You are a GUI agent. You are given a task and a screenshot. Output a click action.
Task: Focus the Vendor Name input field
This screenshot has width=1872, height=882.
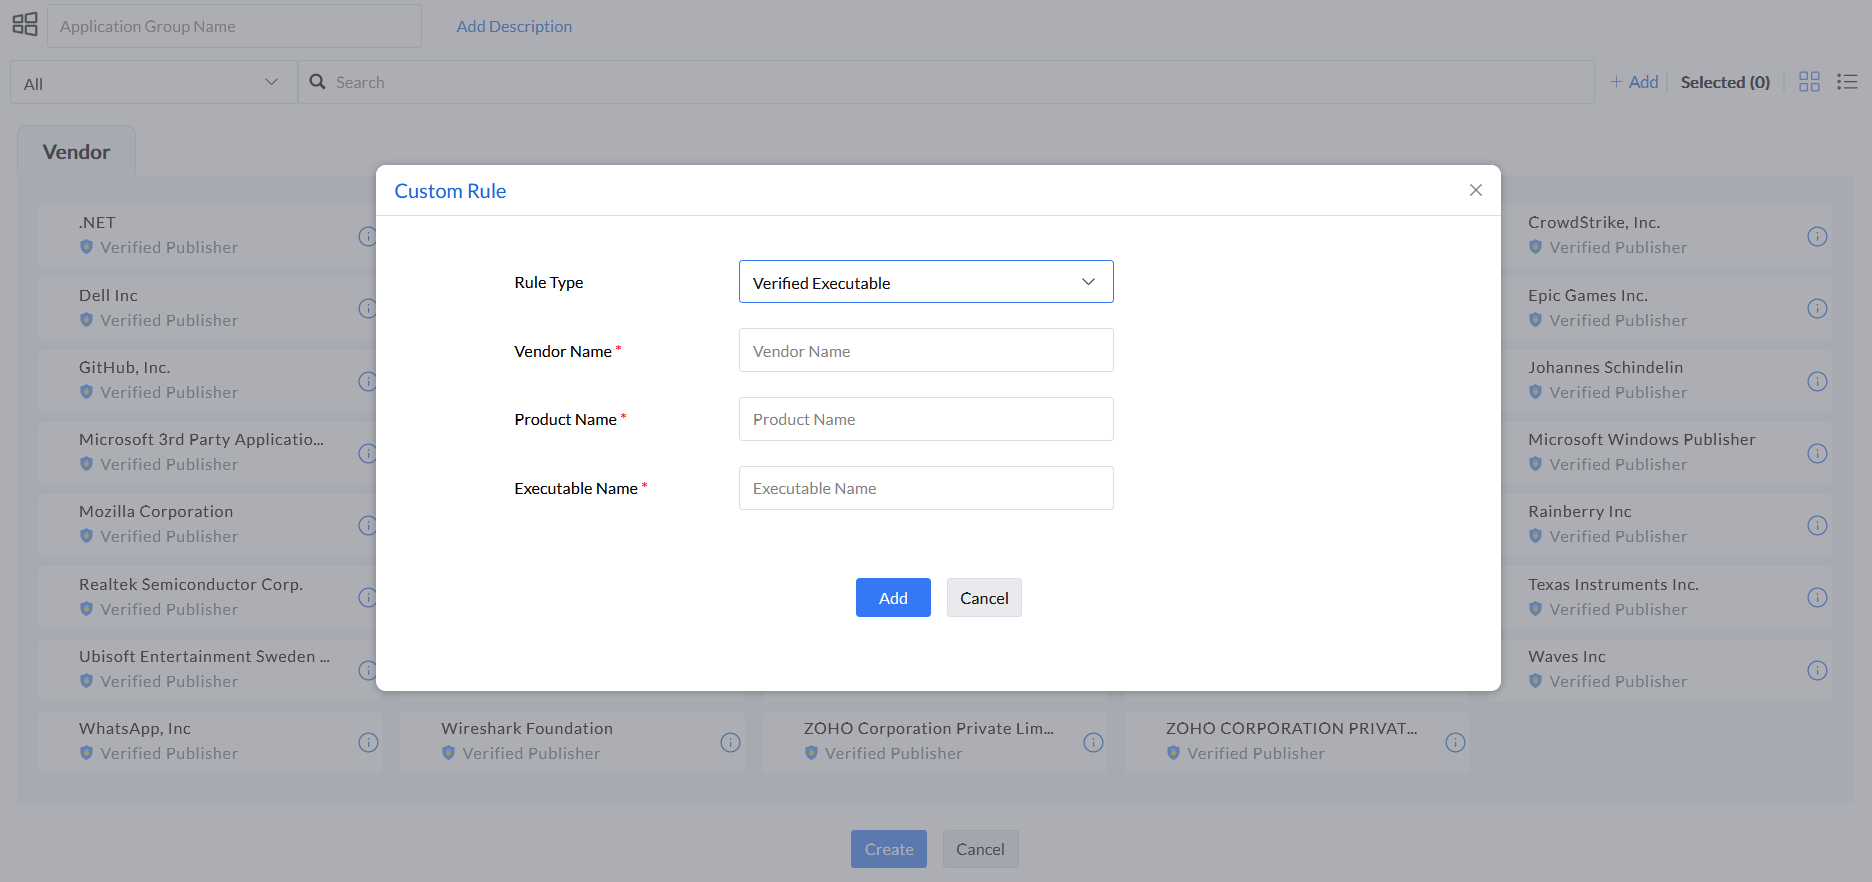925,351
